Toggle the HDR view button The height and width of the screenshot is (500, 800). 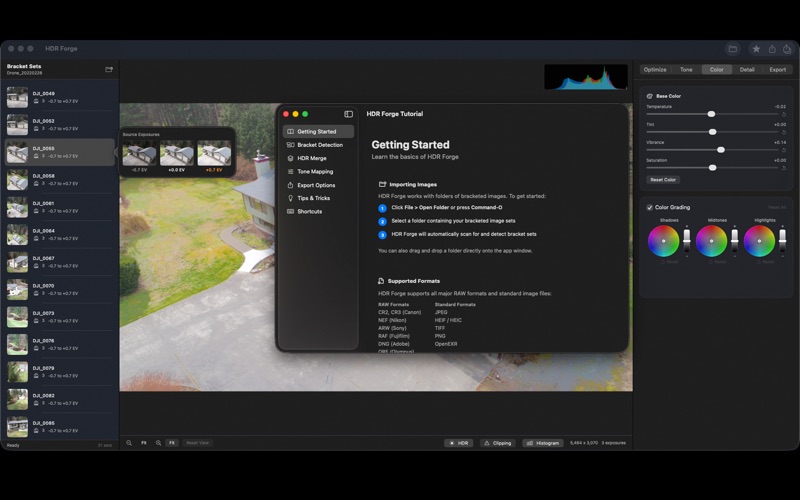click(x=459, y=443)
